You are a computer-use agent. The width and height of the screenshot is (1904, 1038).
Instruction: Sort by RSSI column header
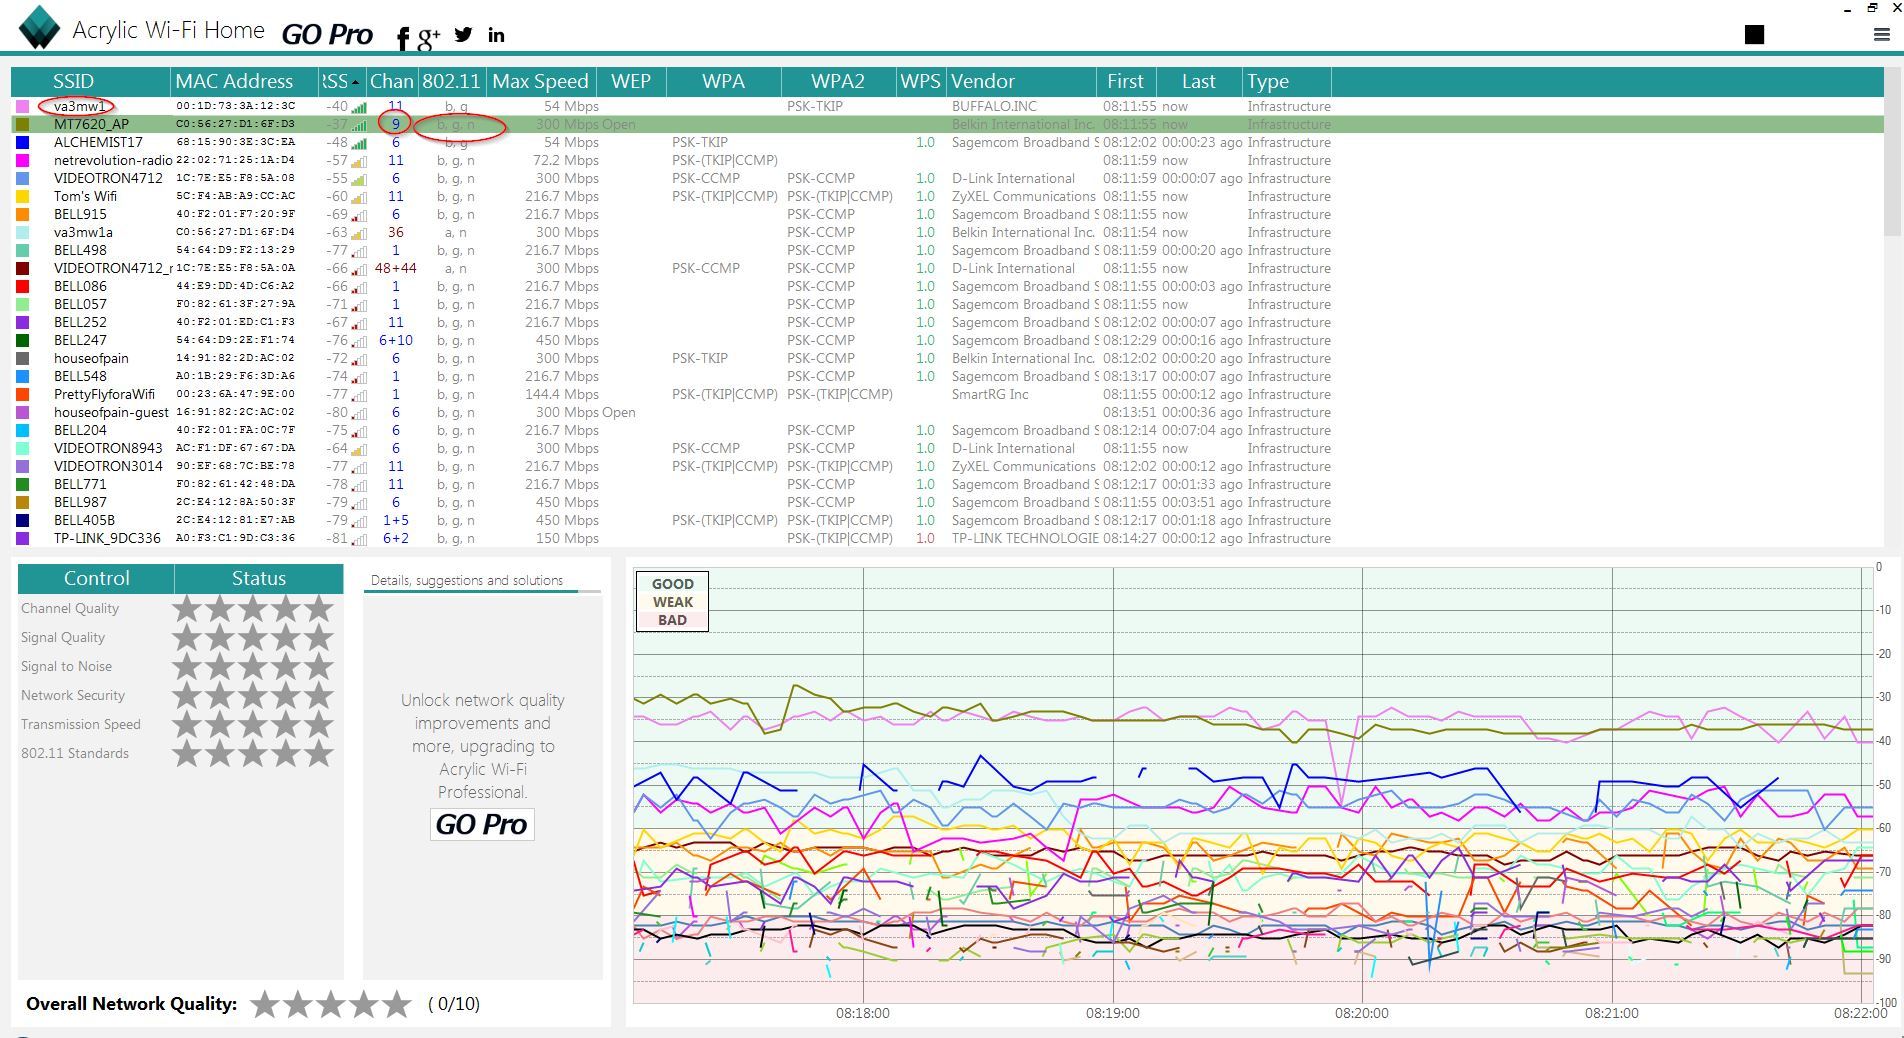point(342,81)
